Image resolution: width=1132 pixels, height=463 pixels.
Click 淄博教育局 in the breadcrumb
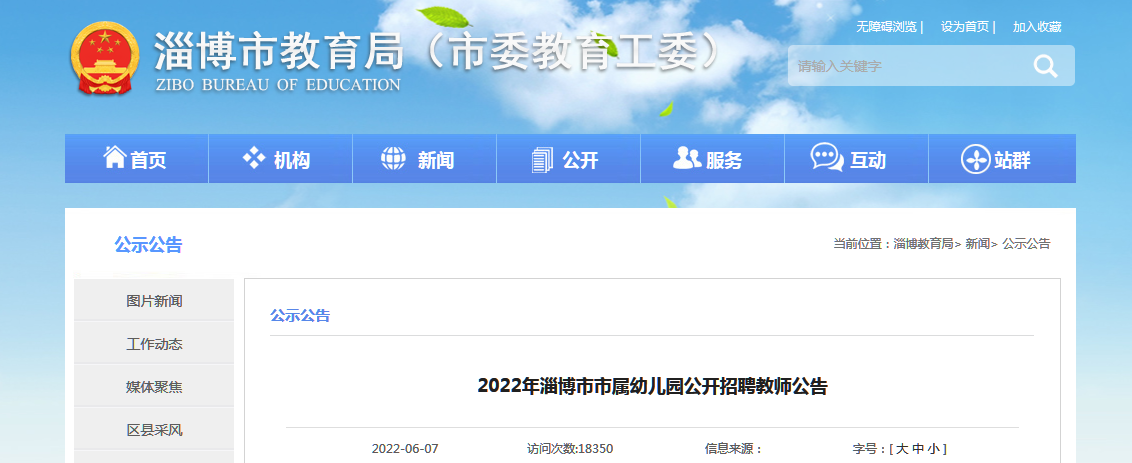[x=923, y=244]
